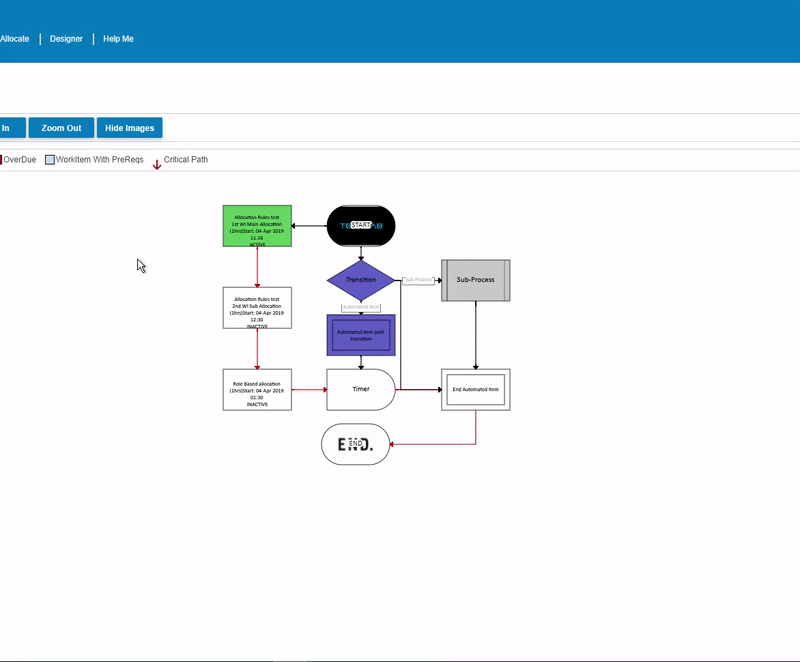Image resolution: width=800 pixels, height=662 pixels.
Task: Select the Automated item post transition node
Action: click(361, 335)
